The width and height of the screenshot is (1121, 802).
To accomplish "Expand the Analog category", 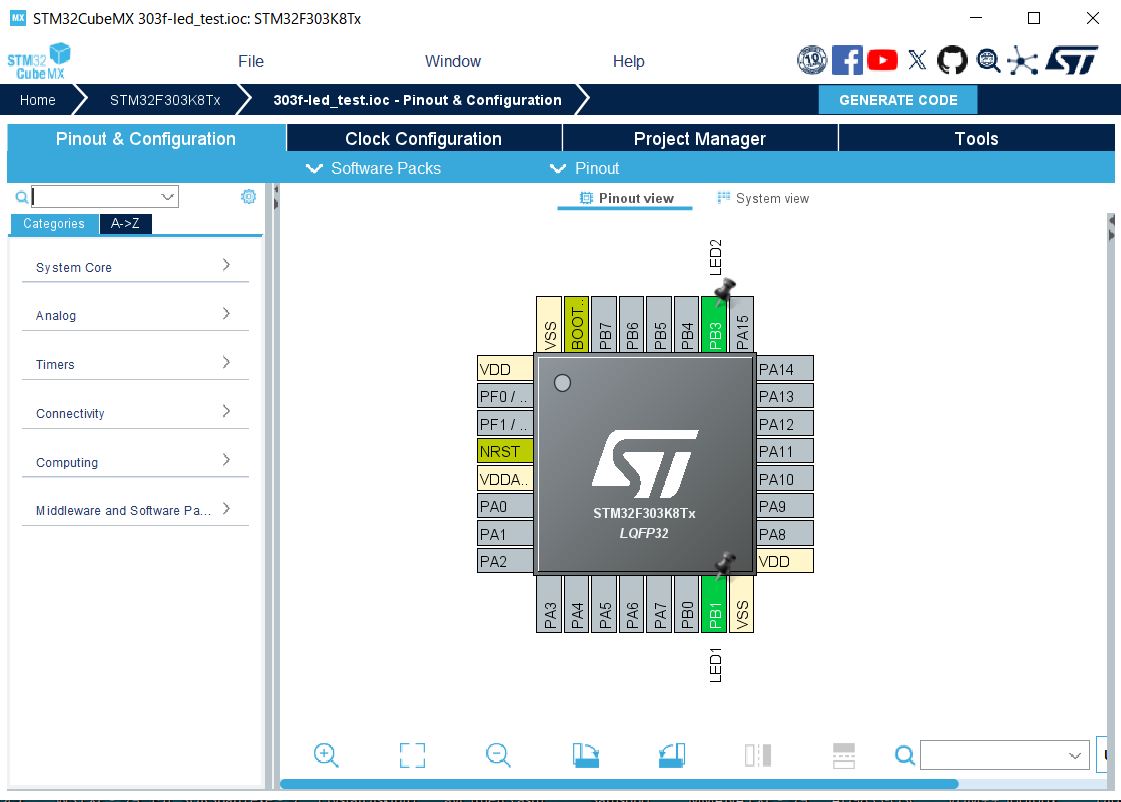I will point(135,315).
